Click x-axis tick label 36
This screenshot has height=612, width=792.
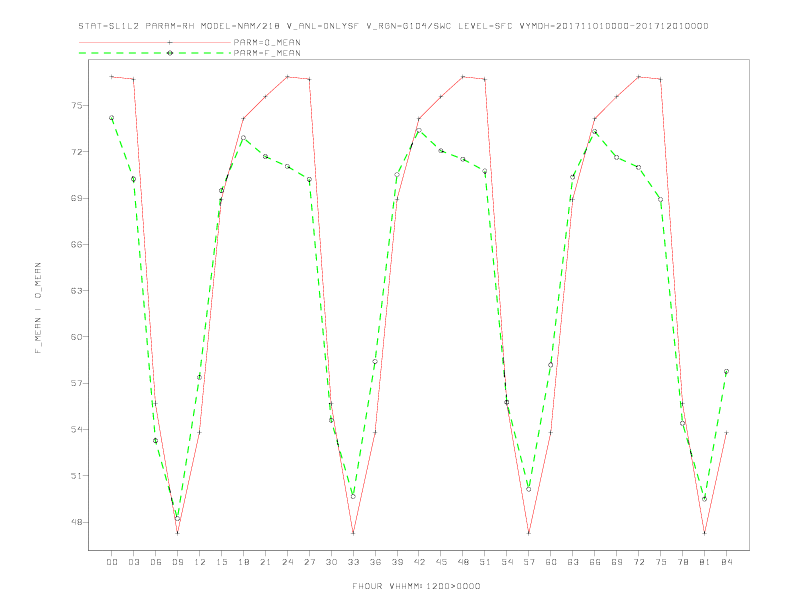375,562
